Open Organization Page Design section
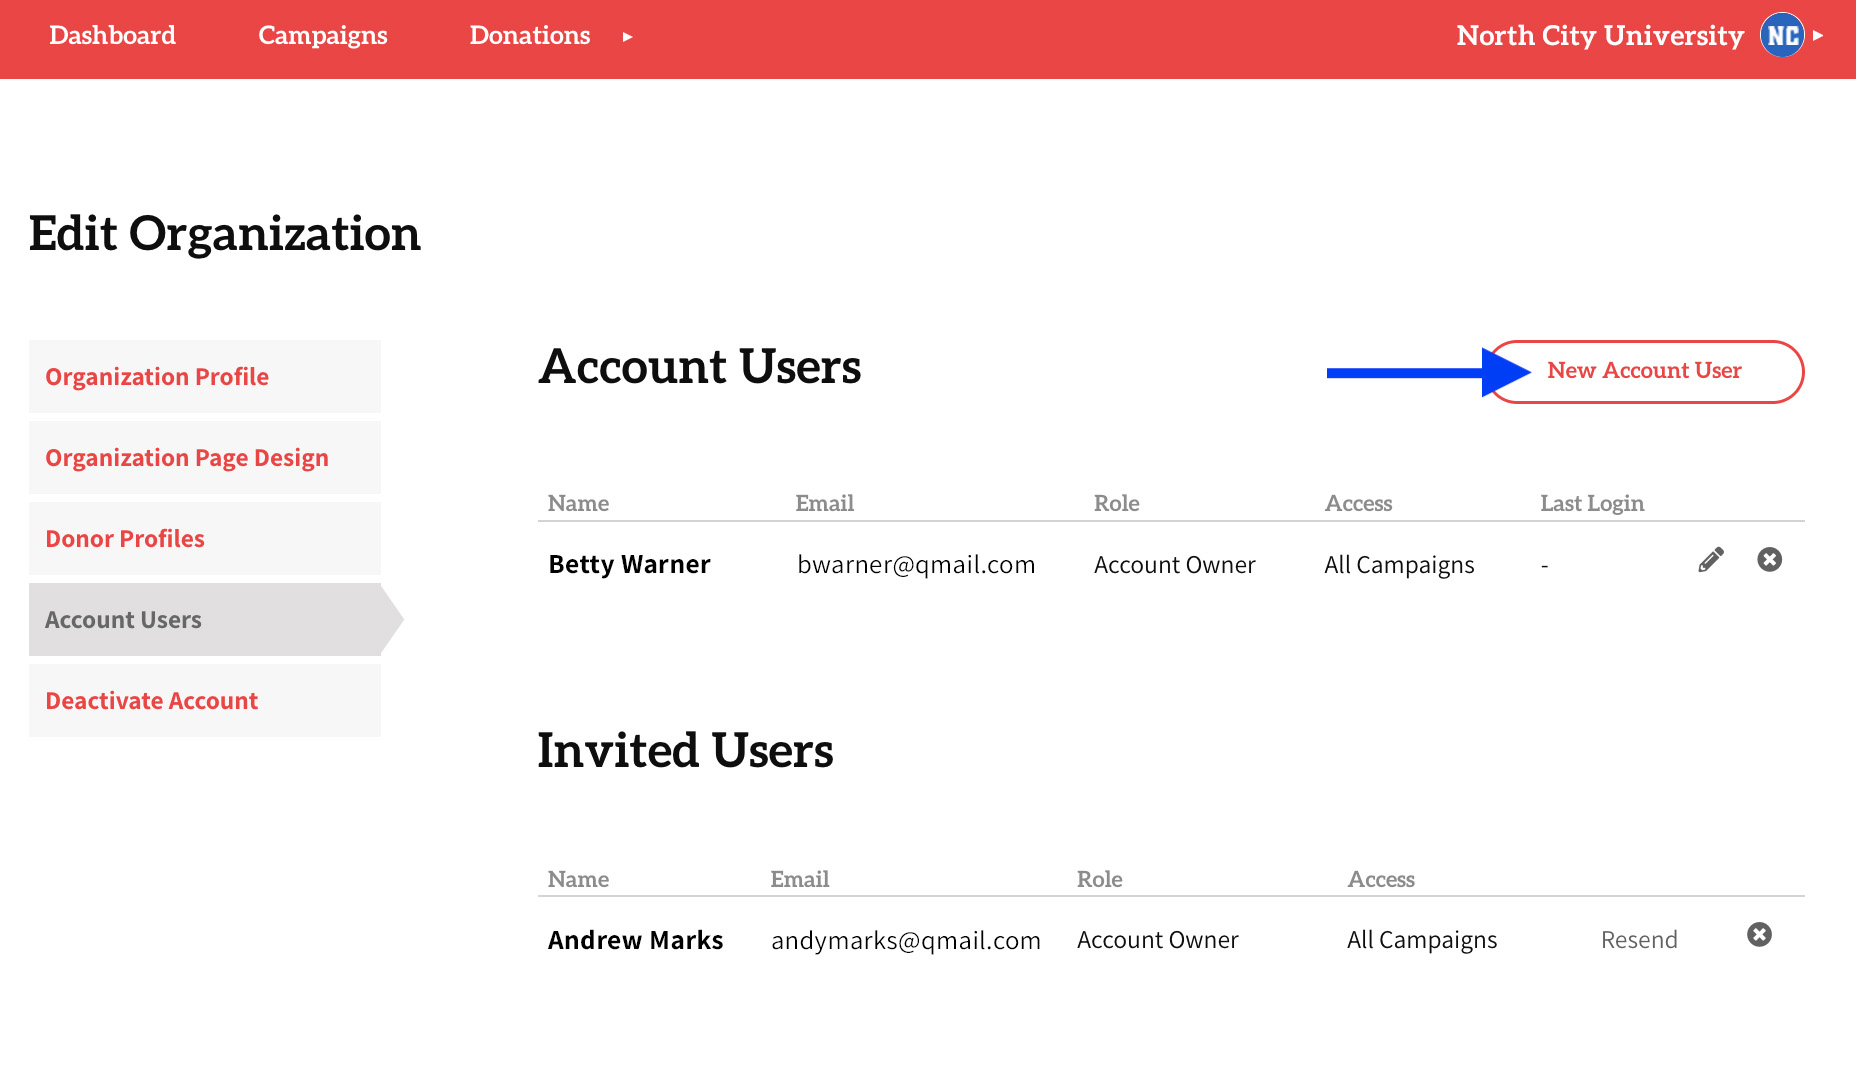The image size is (1856, 1074). pos(186,457)
